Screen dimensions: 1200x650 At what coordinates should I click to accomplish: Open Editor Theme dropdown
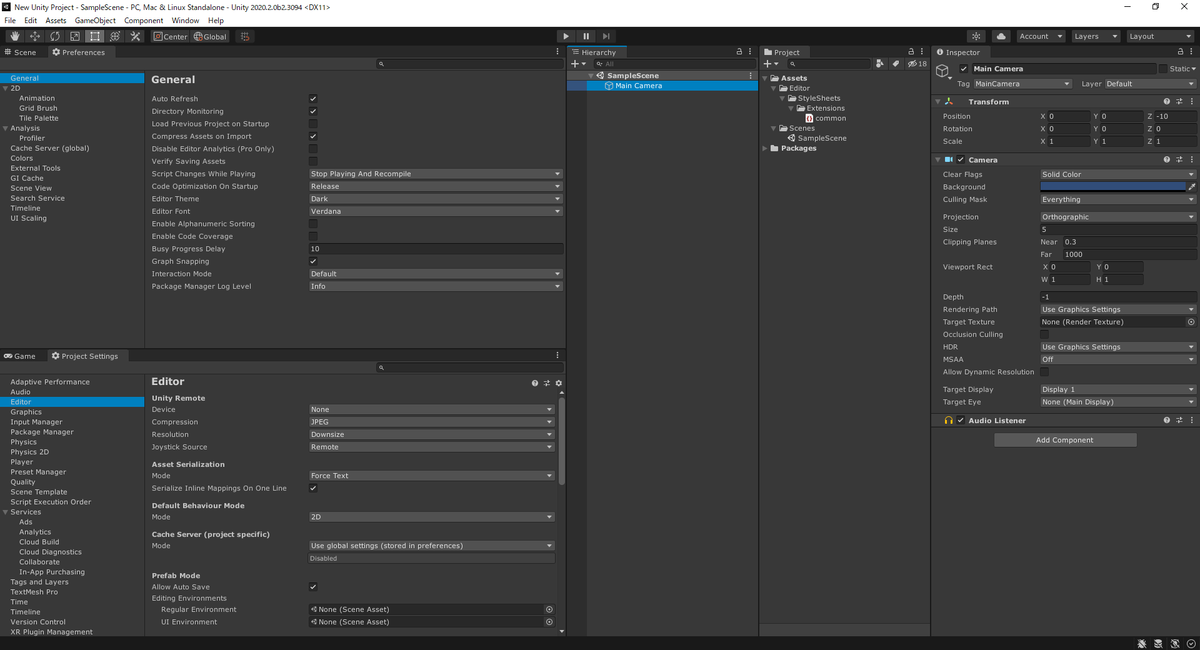click(x=435, y=199)
